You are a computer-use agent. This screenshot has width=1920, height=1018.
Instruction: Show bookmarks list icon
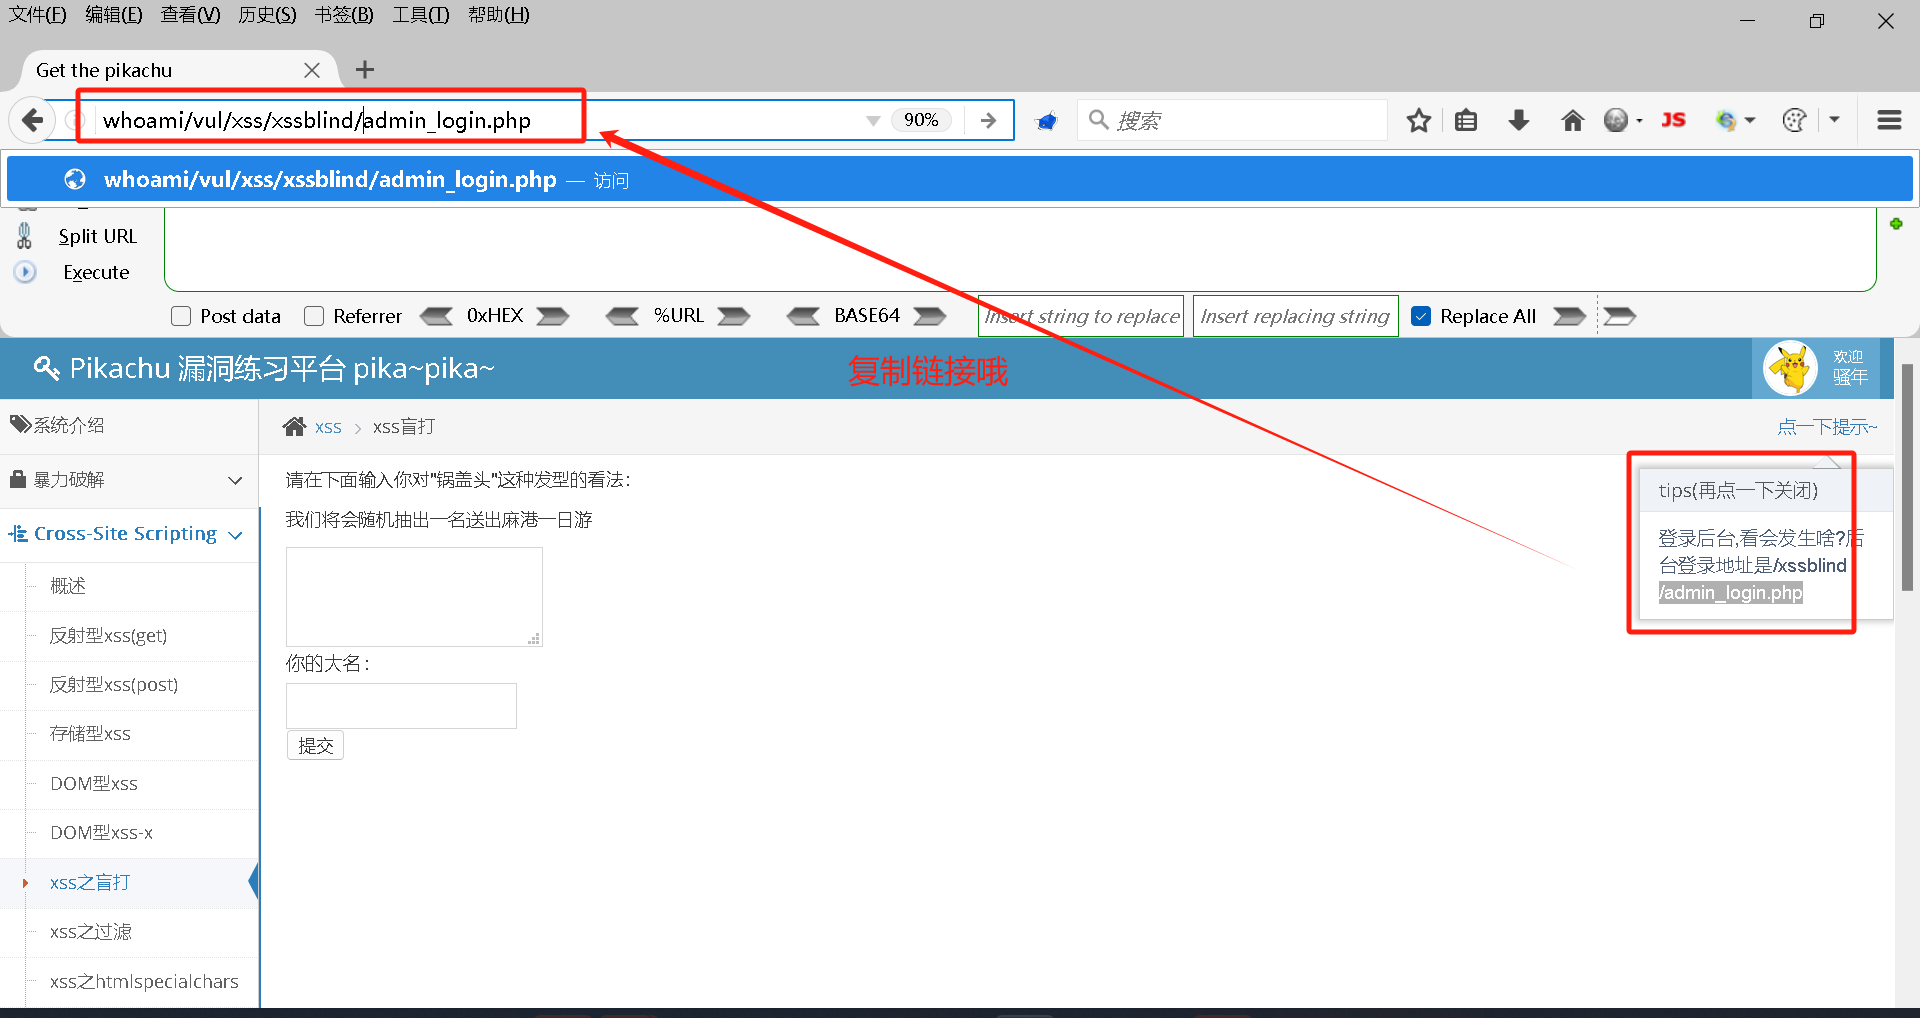tap(1466, 121)
